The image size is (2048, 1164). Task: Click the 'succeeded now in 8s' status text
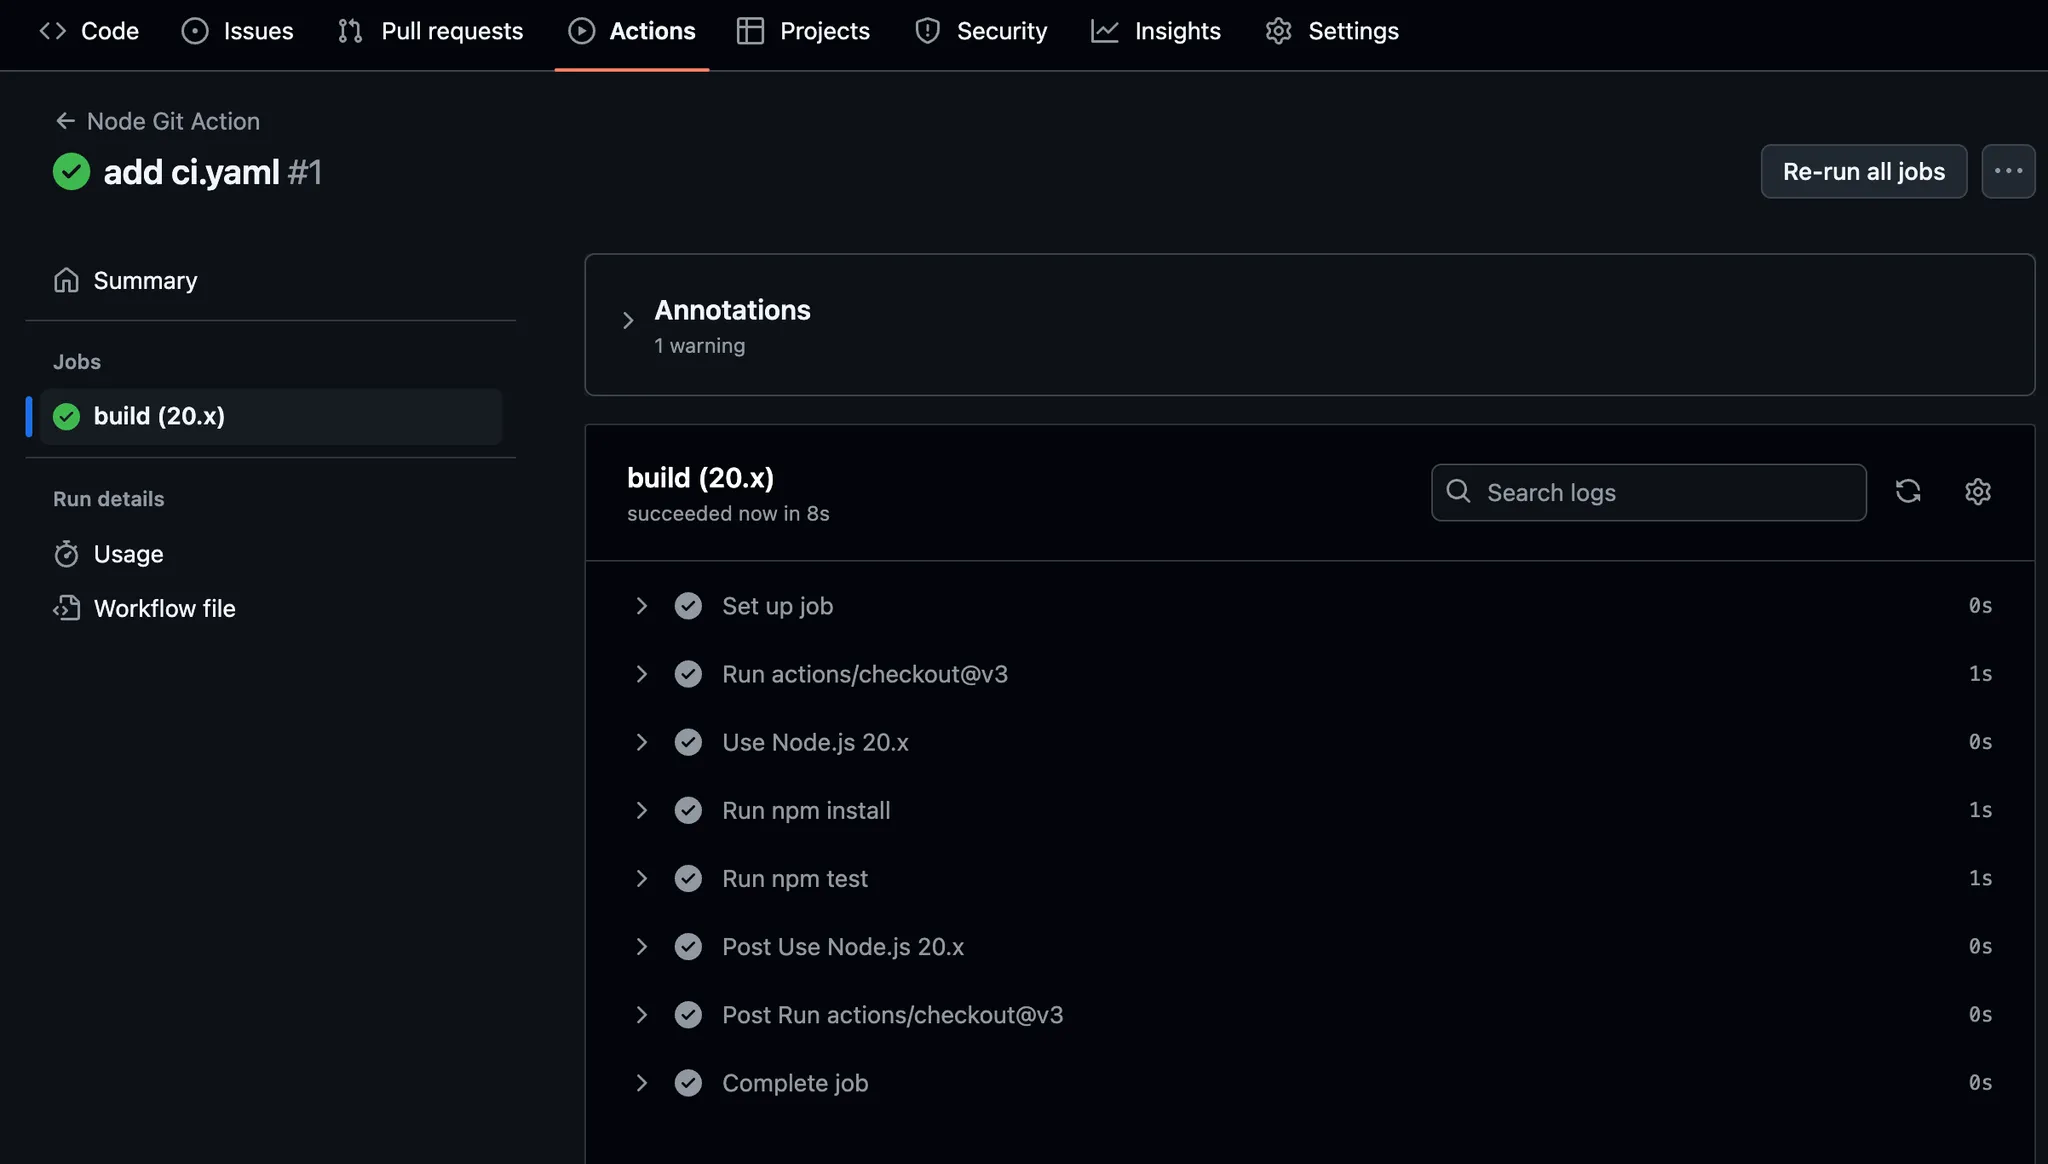coord(728,514)
